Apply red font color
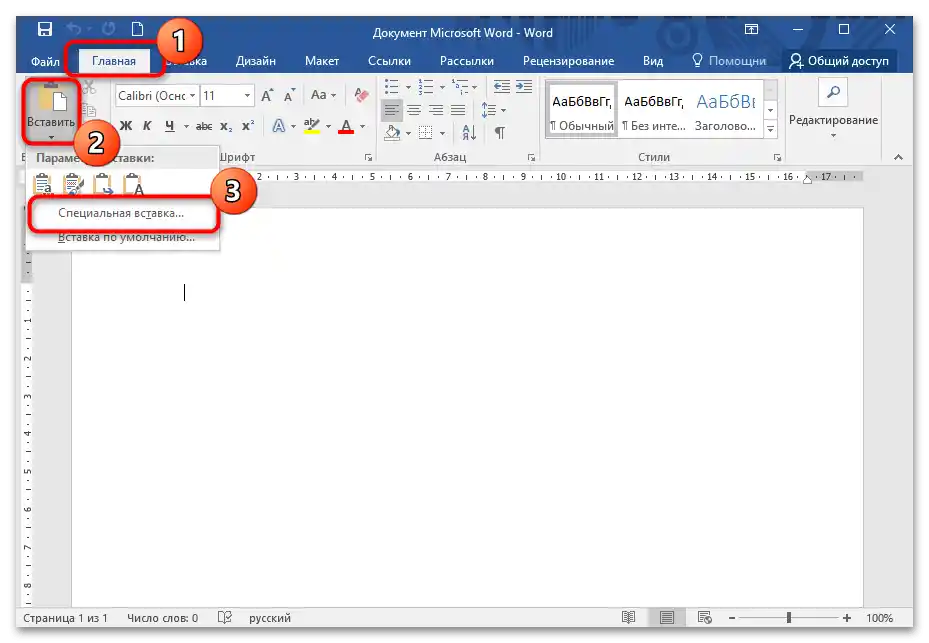 click(x=346, y=126)
